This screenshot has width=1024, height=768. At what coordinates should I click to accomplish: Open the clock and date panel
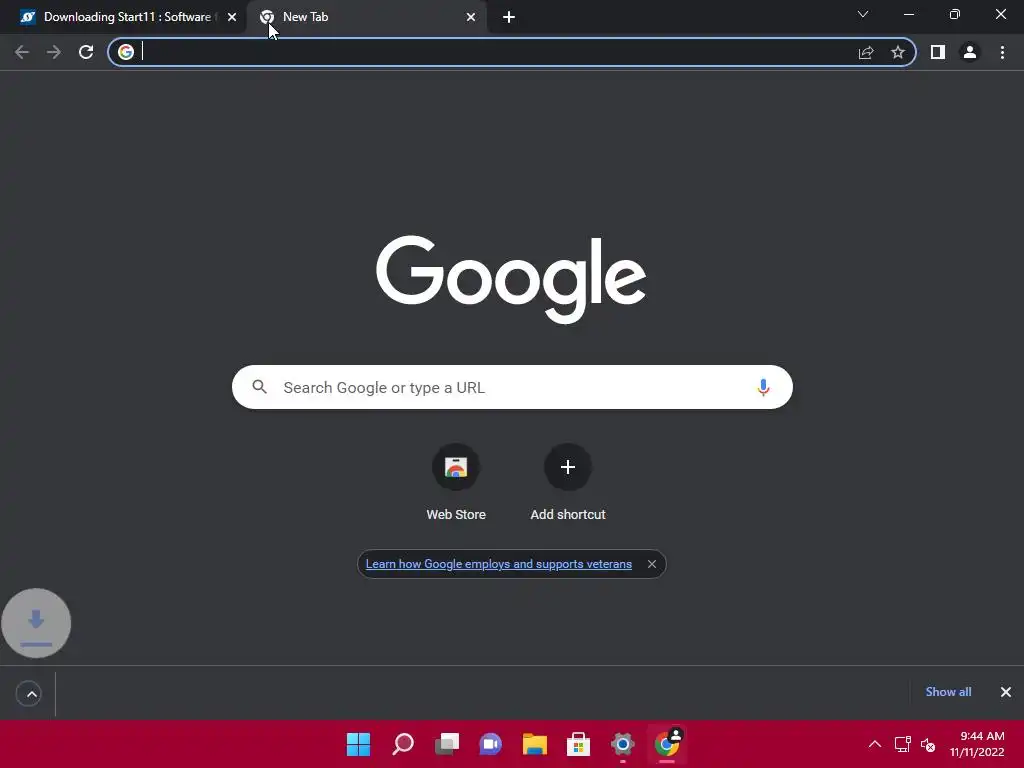(x=977, y=744)
